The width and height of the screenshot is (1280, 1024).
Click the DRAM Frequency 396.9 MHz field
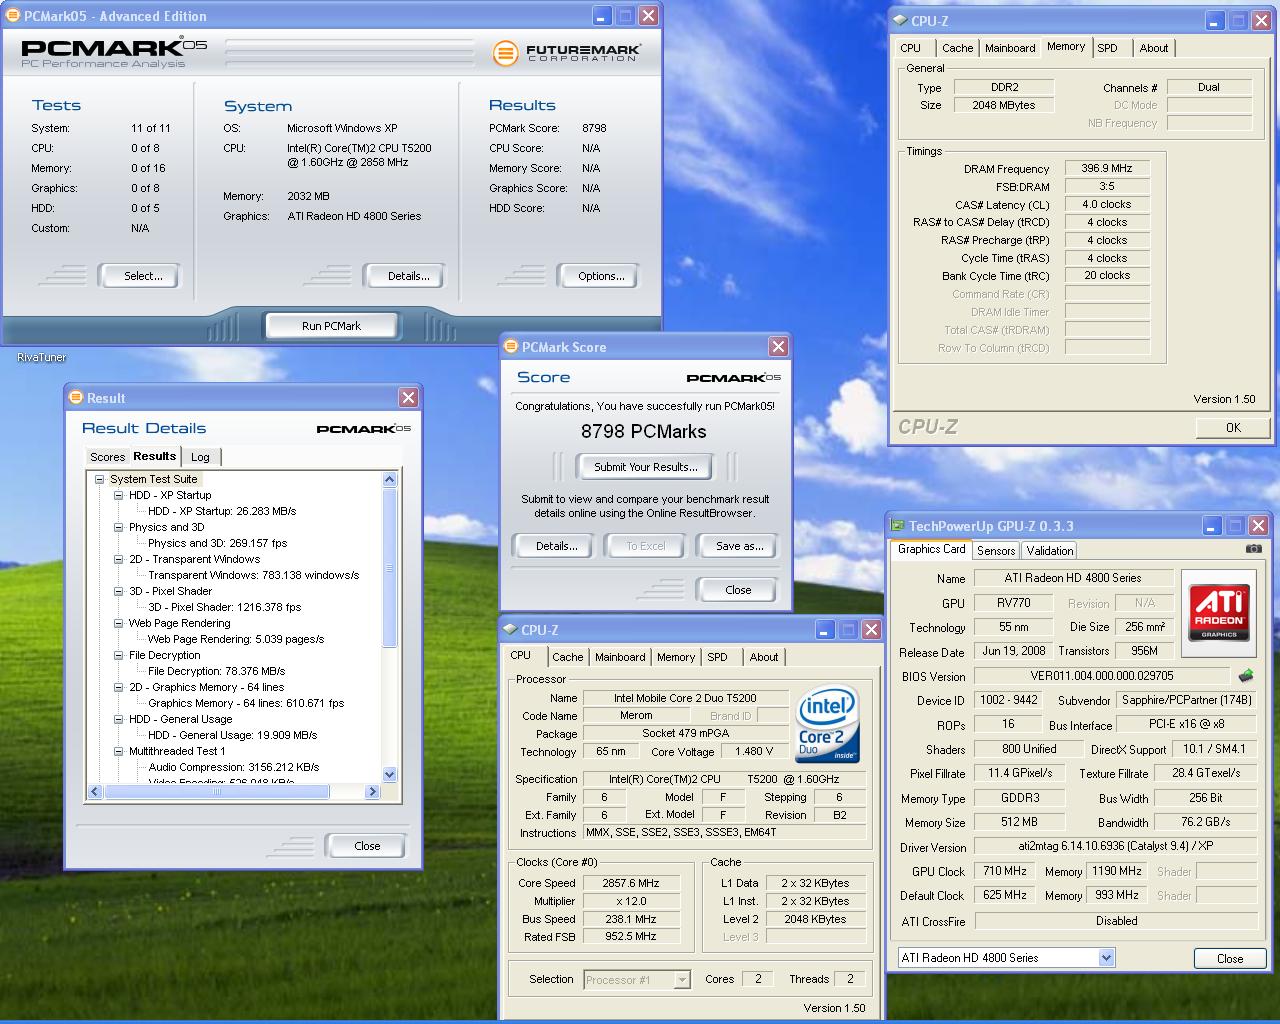coord(1107,169)
